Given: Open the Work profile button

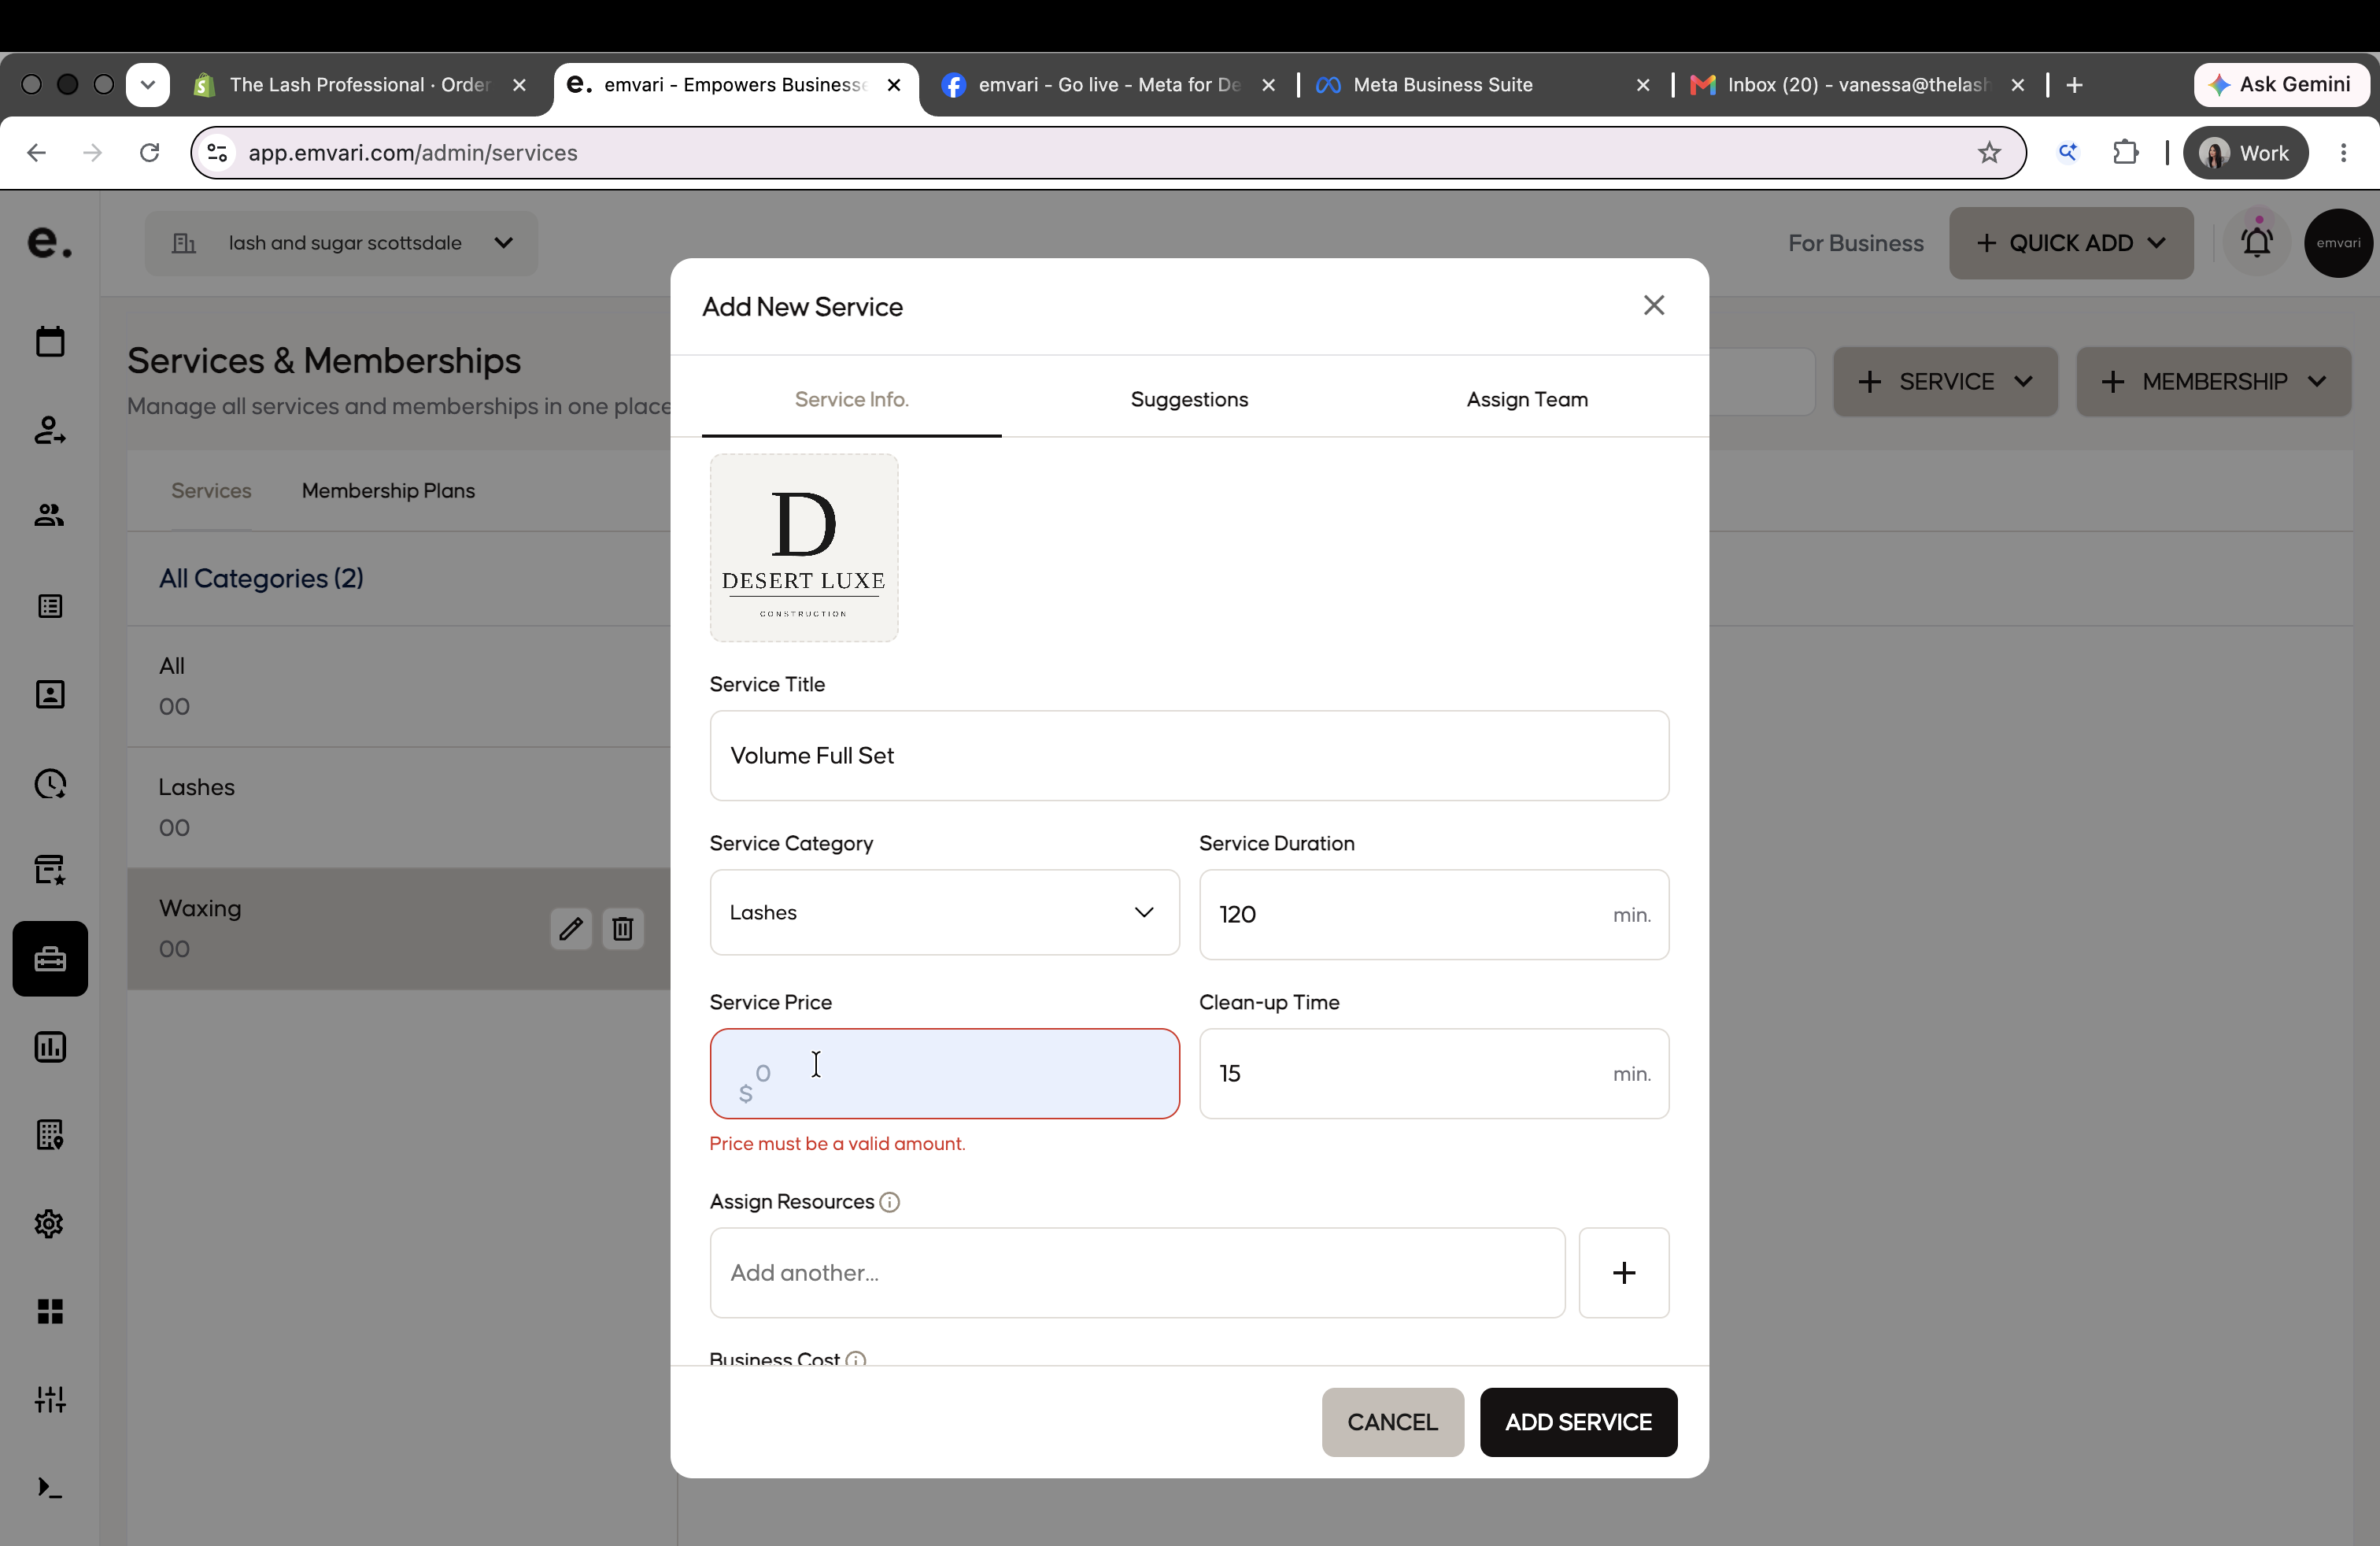Looking at the screenshot, I should 2245,153.
